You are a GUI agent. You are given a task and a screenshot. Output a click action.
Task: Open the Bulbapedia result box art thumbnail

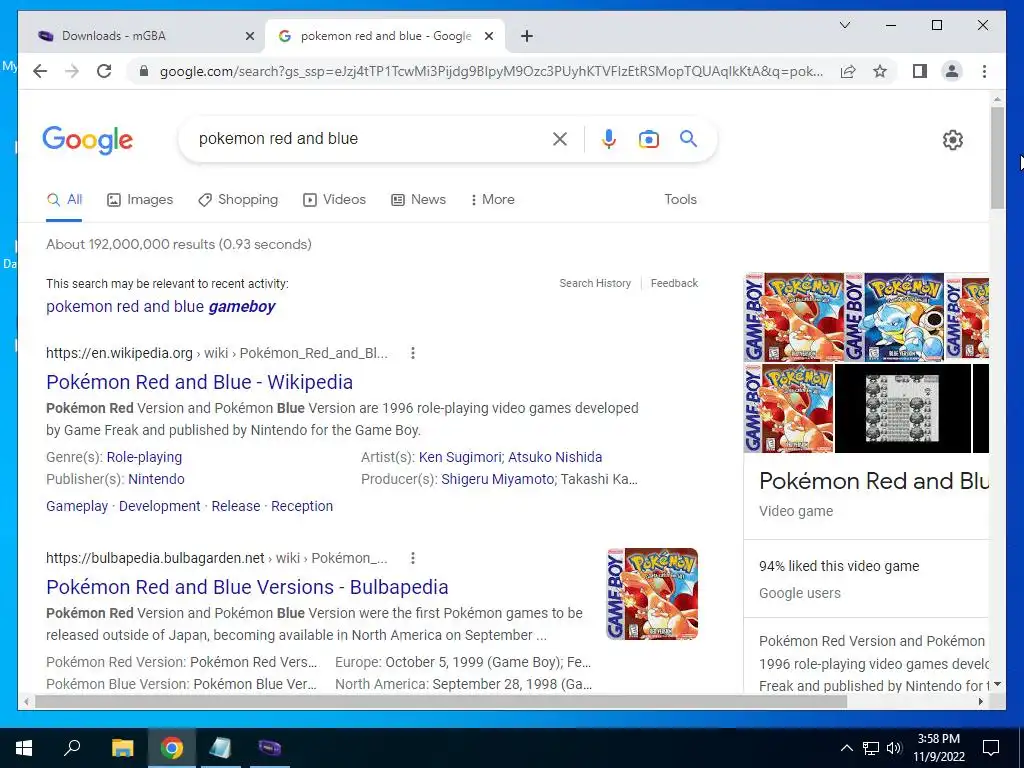[x=652, y=594]
